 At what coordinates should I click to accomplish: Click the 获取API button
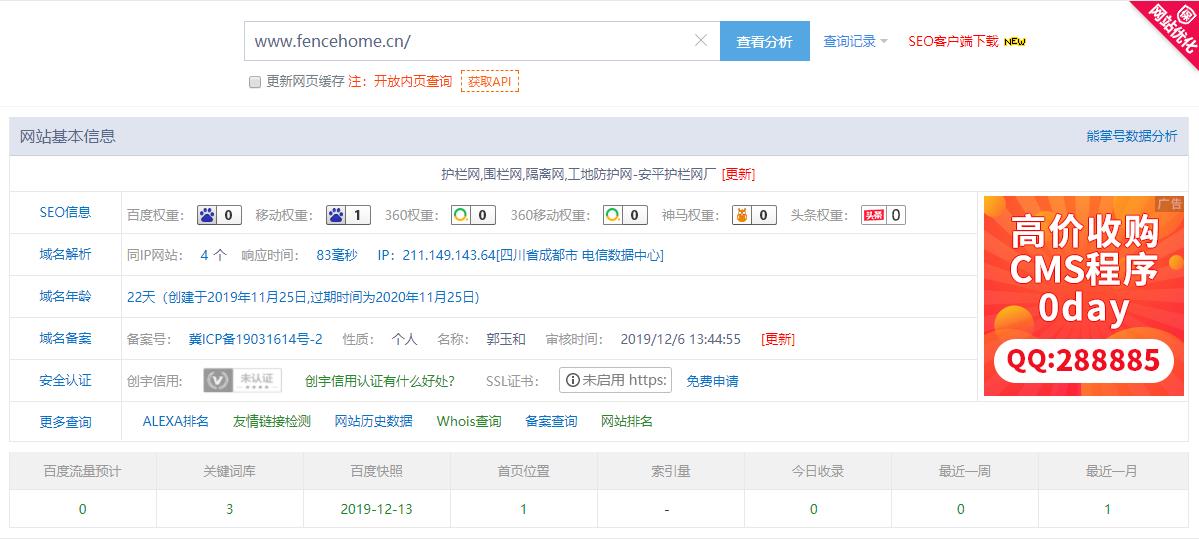(489, 81)
